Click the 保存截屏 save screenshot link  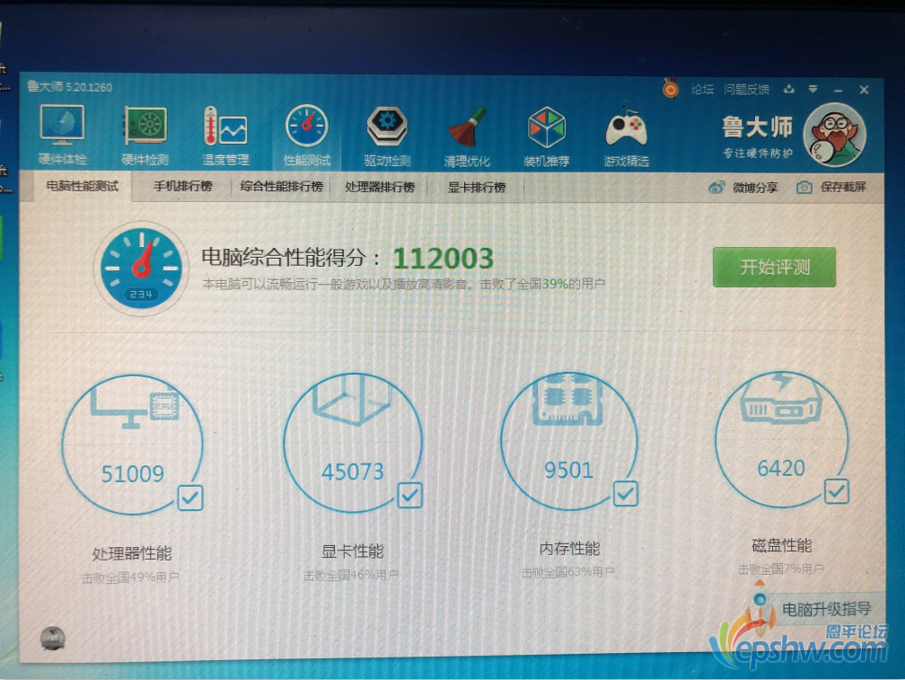click(x=843, y=187)
